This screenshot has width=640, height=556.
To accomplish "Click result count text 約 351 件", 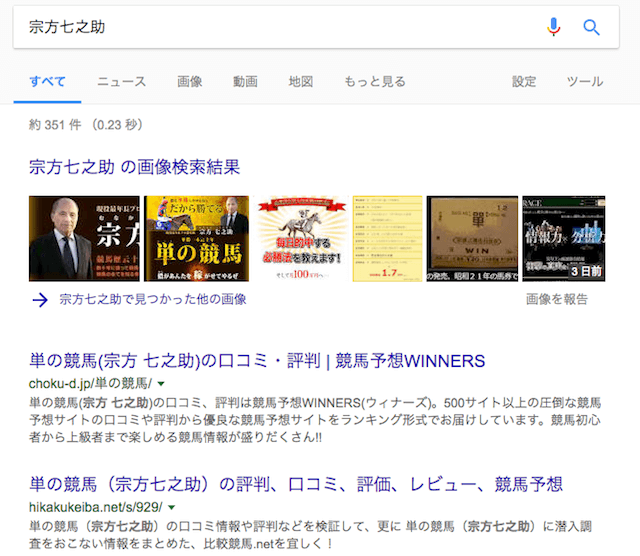I will (55, 125).
